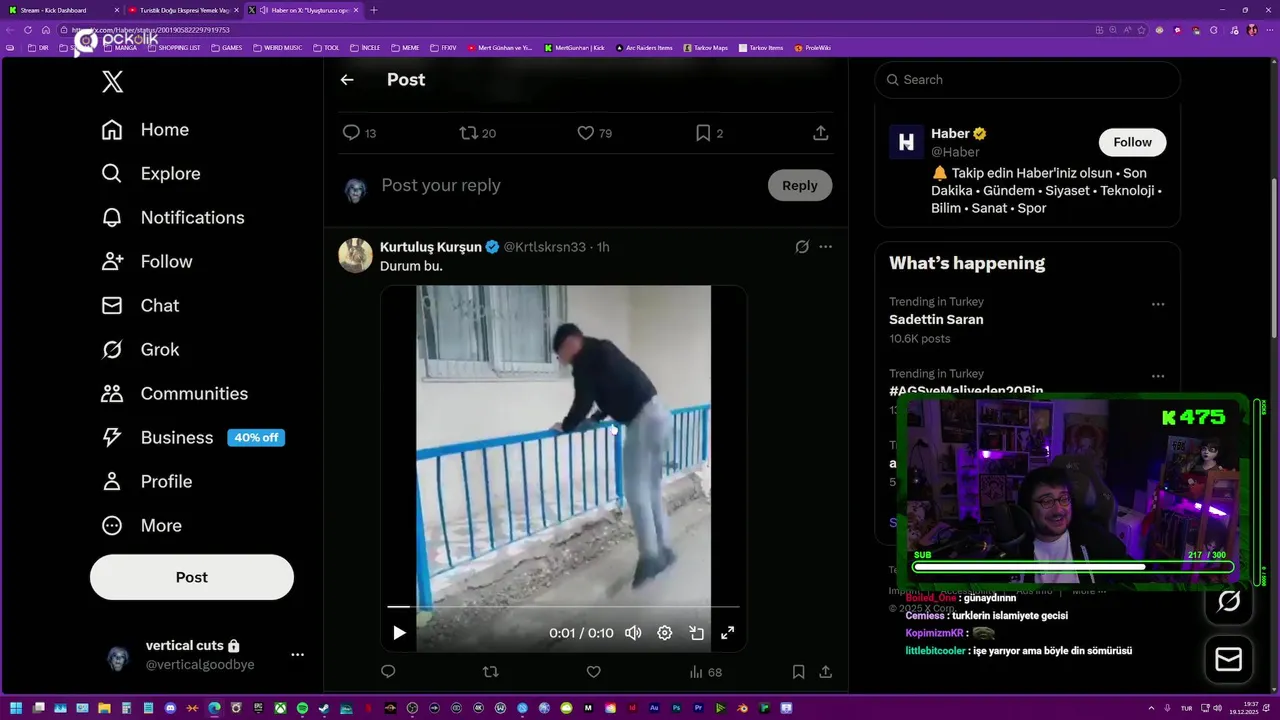Image resolution: width=1280 pixels, height=720 pixels.
Task: Open Explore from the sidebar
Action: (151, 174)
